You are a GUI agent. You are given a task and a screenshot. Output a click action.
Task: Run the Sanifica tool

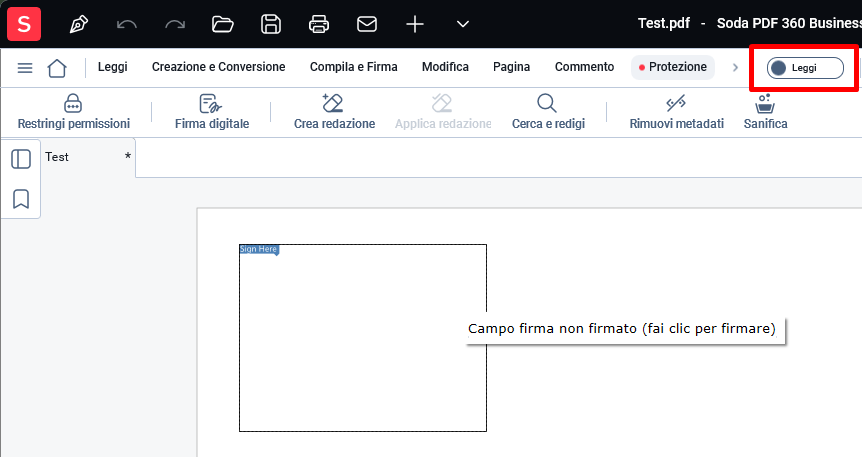coord(765,112)
